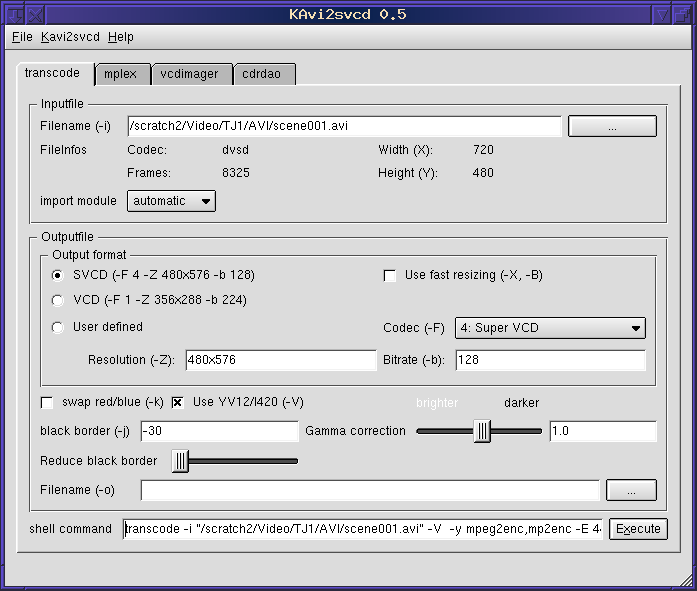
Task: Enable Use fast resizing checkbox
Action: pyautogui.click(x=390, y=276)
